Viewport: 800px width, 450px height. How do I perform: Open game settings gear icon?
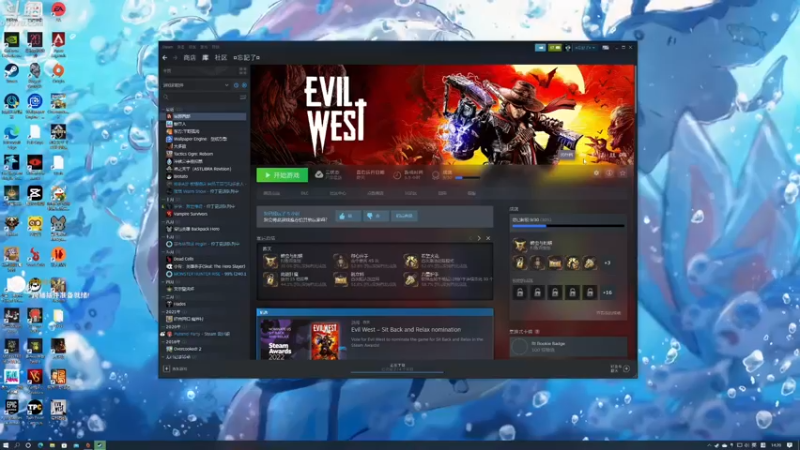click(596, 173)
